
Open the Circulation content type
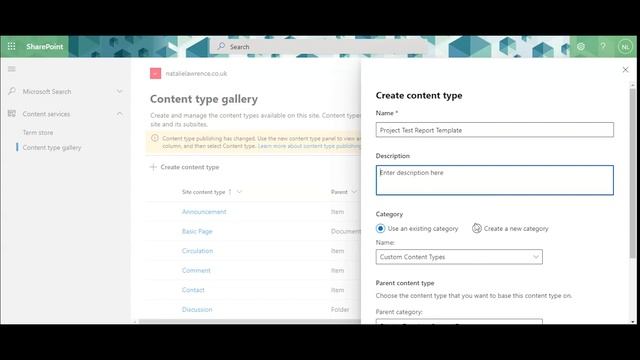[x=198, y=251]
